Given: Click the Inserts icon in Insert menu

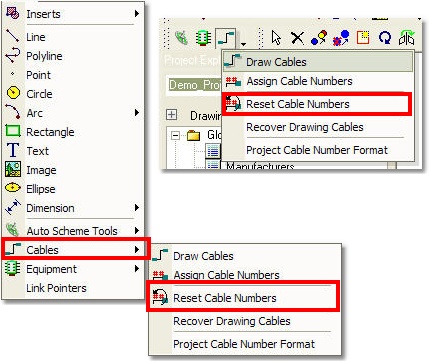Looking at the screenshot, I should point(13,13).
